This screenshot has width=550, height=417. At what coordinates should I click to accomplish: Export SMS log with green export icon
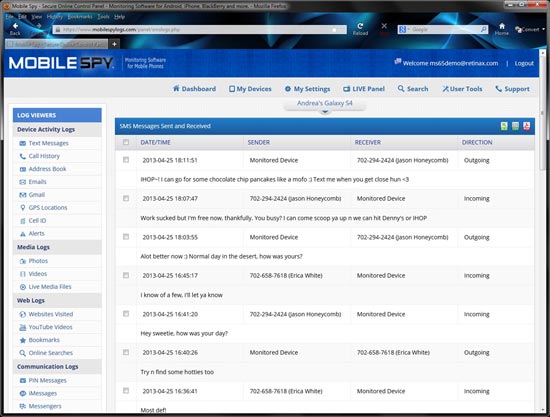pos(504,126)
